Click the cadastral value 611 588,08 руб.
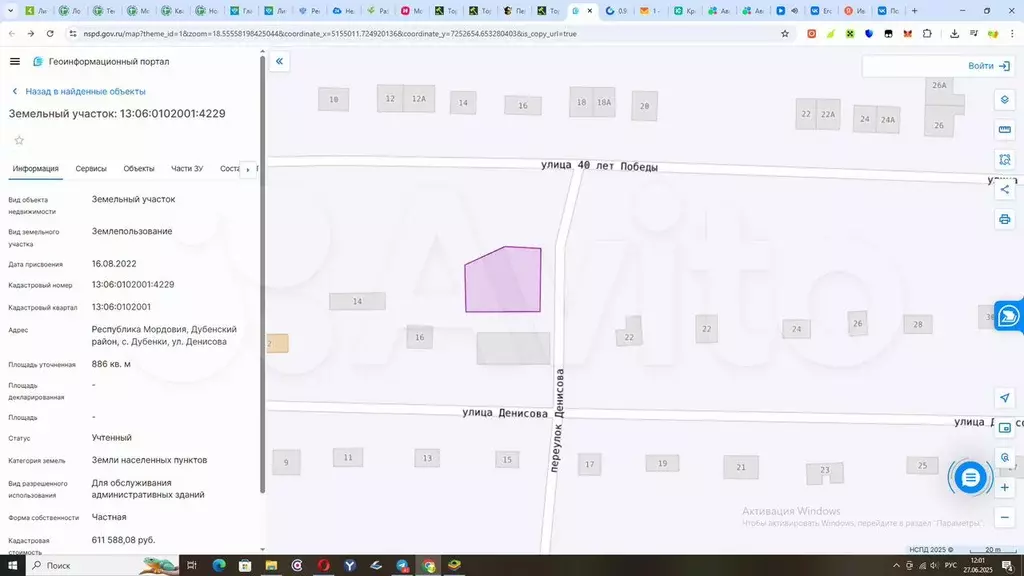The image size is (1024, 576). click(123, 540)
